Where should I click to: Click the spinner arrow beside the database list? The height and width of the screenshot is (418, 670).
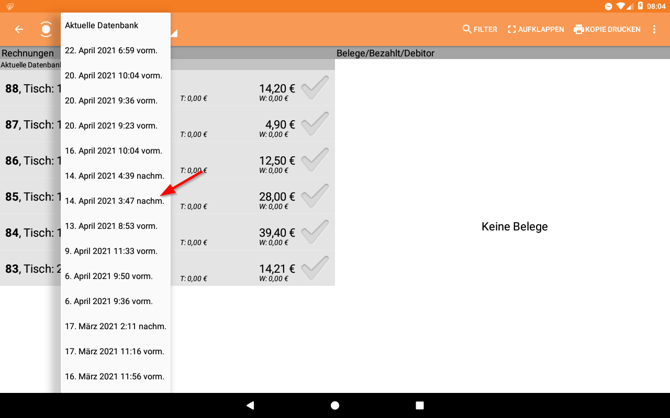pos(174,34)
